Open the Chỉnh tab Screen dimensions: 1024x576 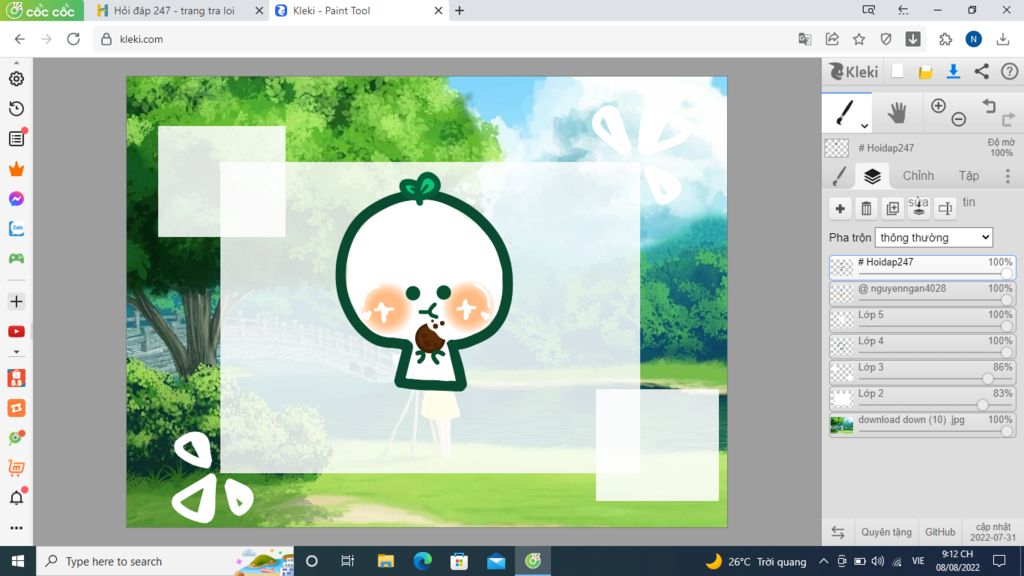[x=918, y=176]
